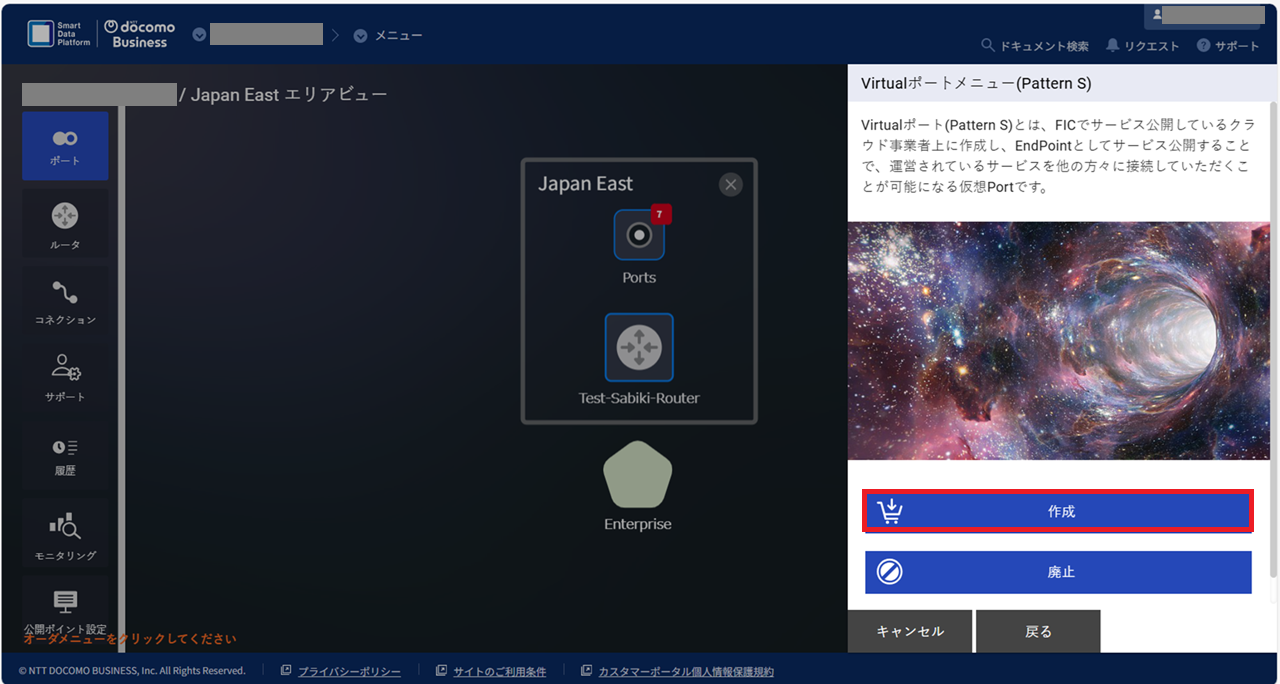
Task: Open the プライバシーポリシー link
Action: pos(348,670)
